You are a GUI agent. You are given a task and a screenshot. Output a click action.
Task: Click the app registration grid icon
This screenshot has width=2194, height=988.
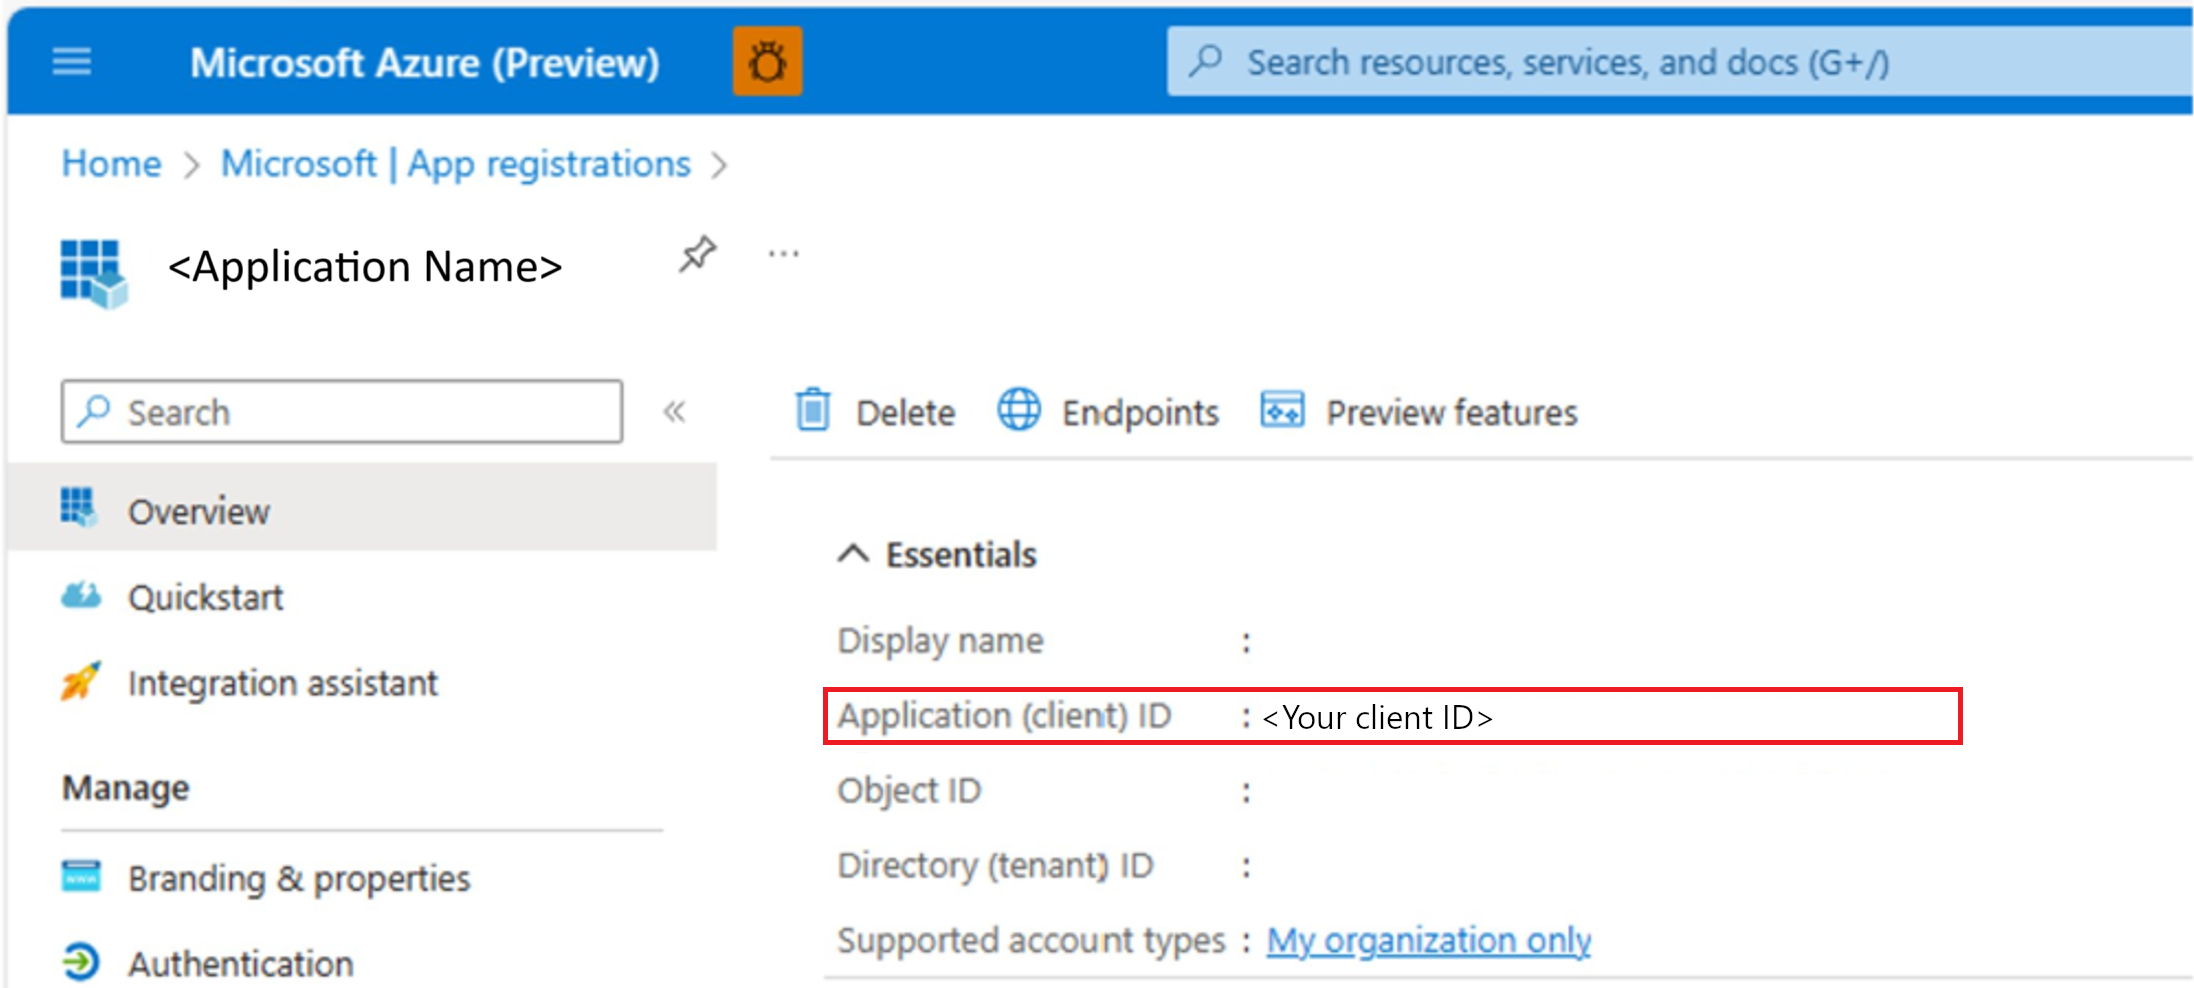coord(93,271)
